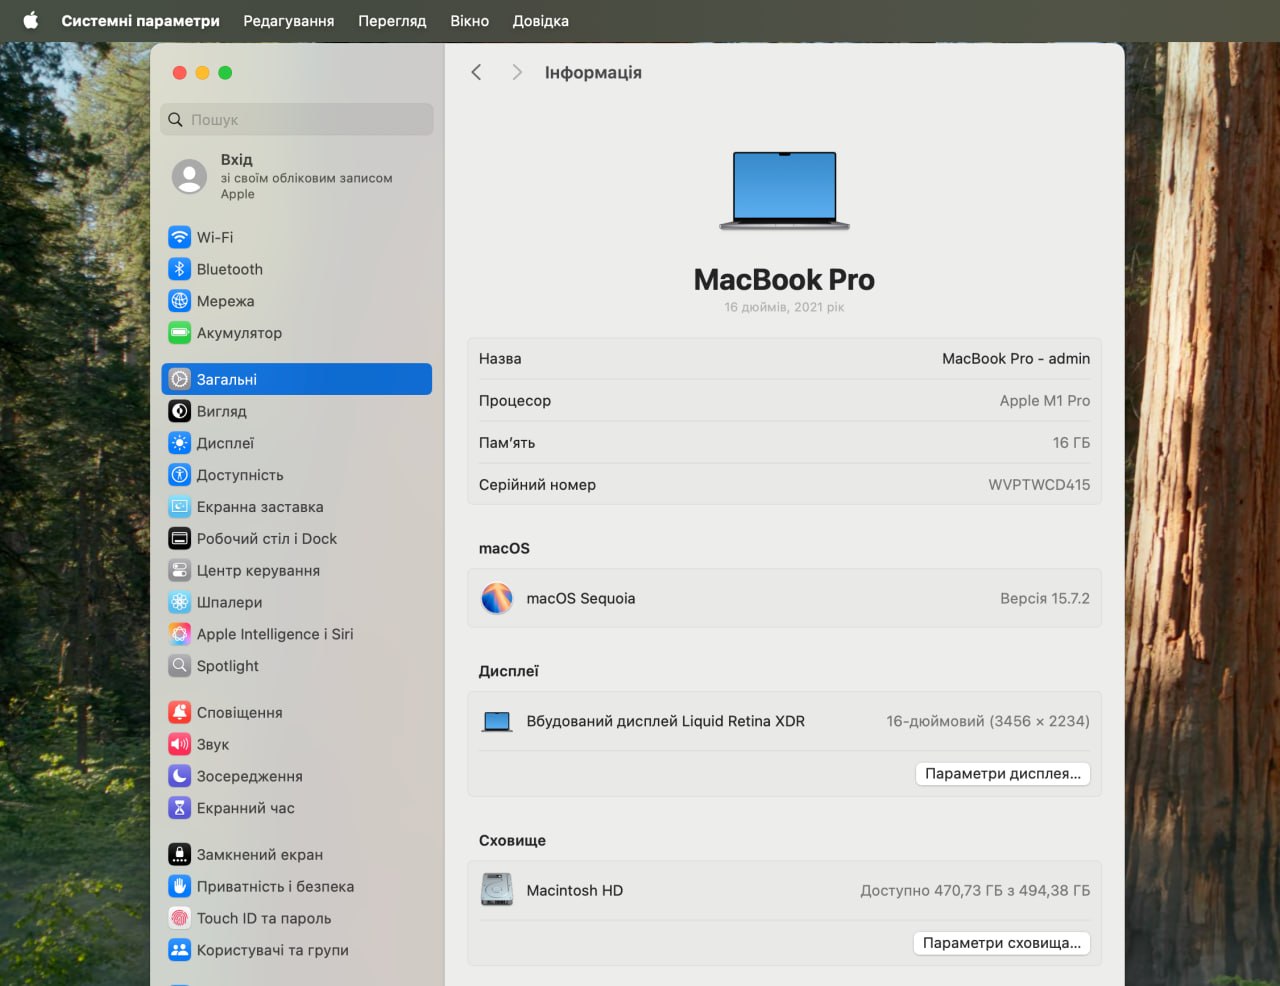This screenshot has height=986, width=1280.
Task: Click the Загальні gear icon
Action: 180,379
